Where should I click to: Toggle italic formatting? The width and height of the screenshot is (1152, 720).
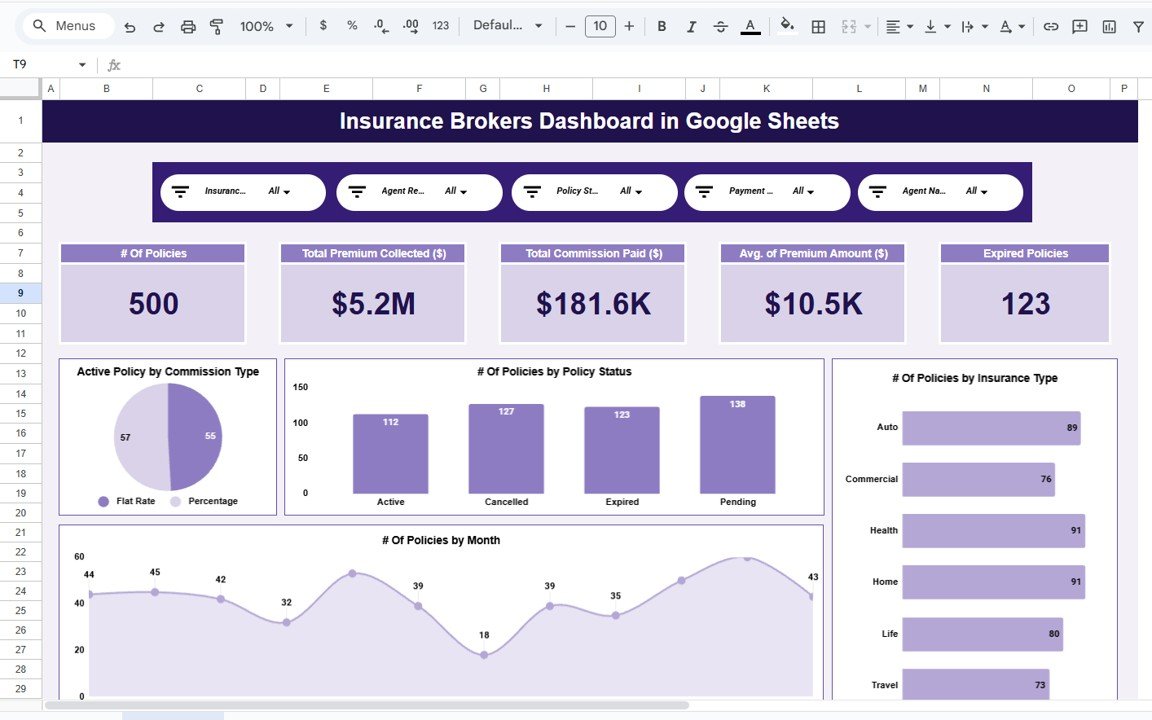click(691, 26)
